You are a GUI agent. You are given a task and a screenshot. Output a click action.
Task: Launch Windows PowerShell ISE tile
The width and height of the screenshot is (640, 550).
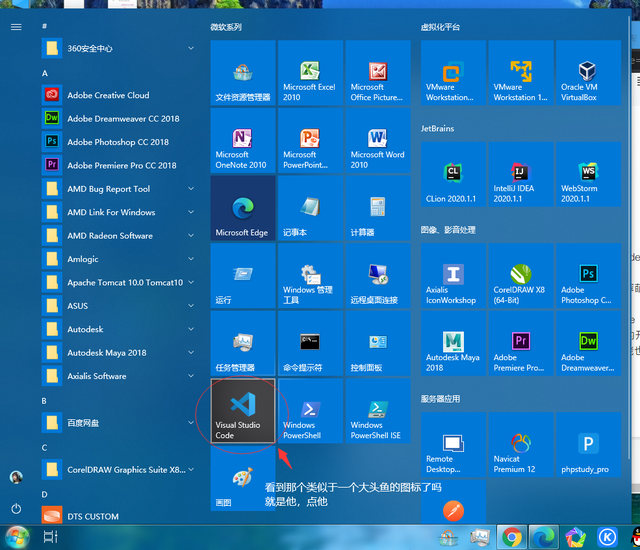(378, 411)
